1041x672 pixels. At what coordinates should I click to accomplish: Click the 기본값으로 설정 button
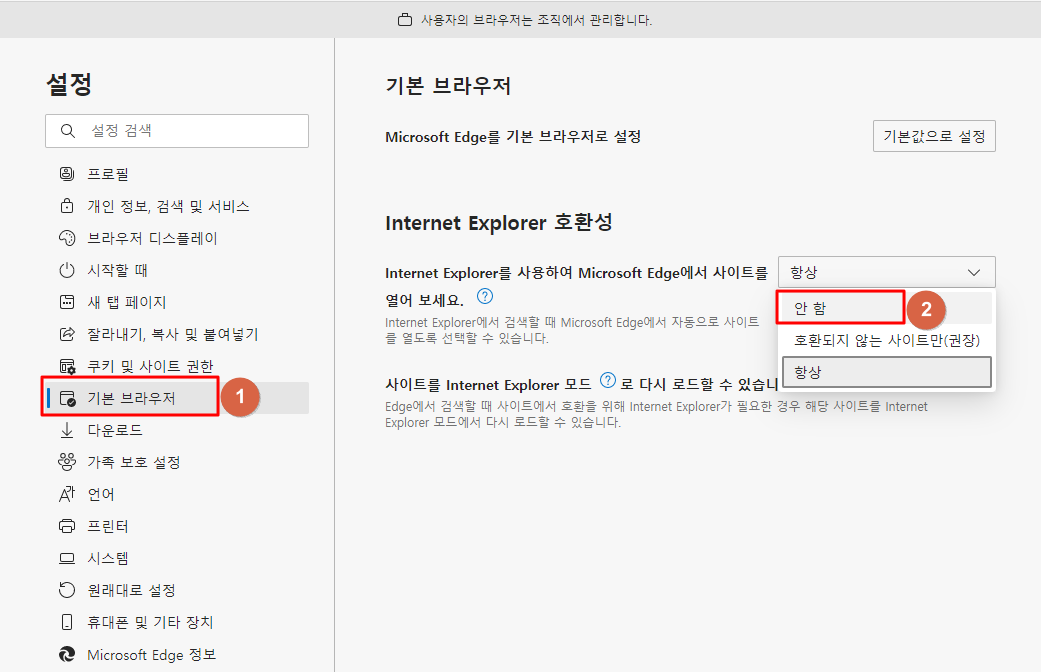(x=934, y=136)
